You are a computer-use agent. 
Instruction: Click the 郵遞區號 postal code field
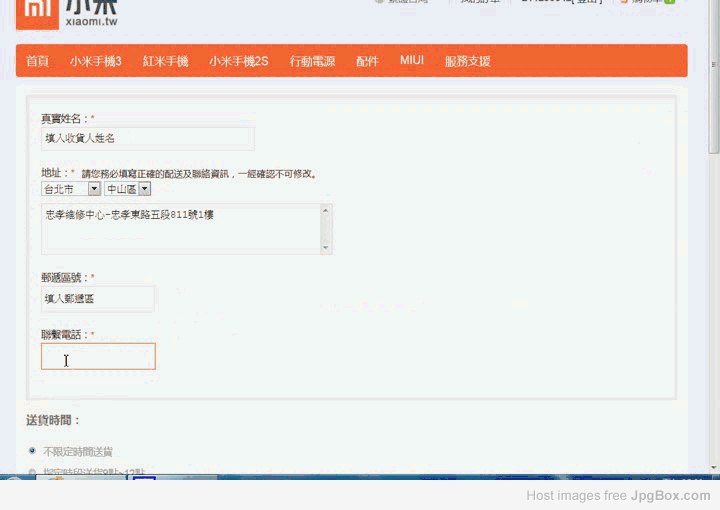coord(97,298)
